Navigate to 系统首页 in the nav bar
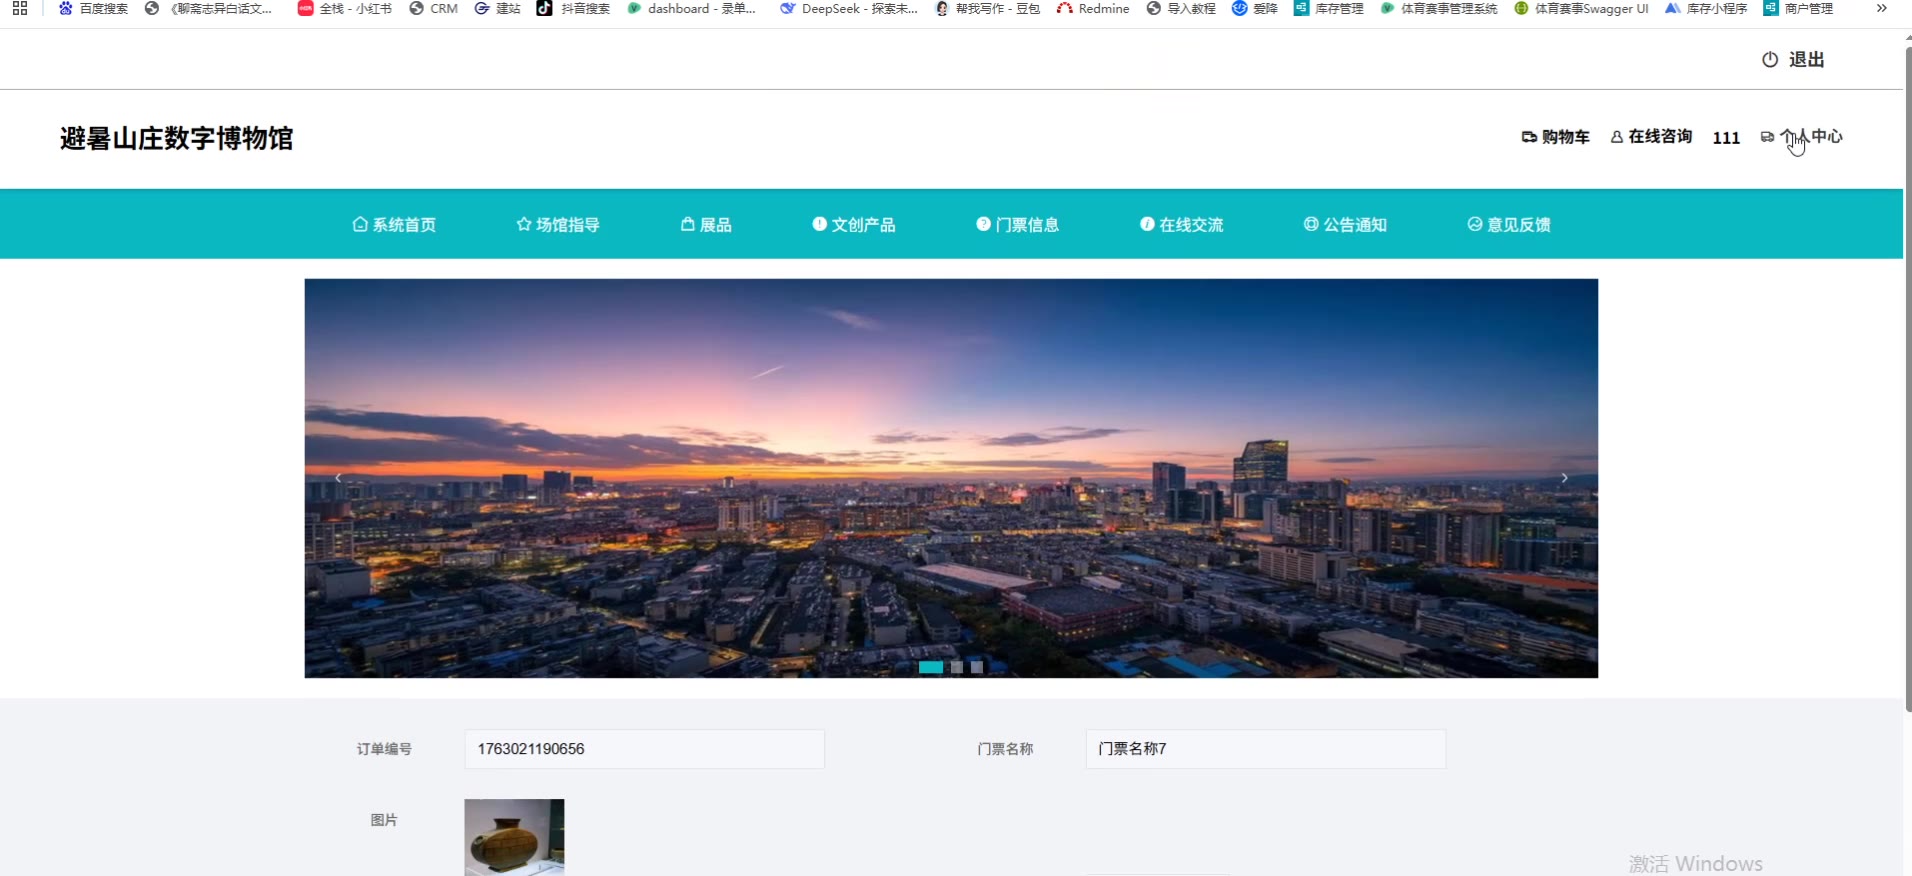 [394, 225]
